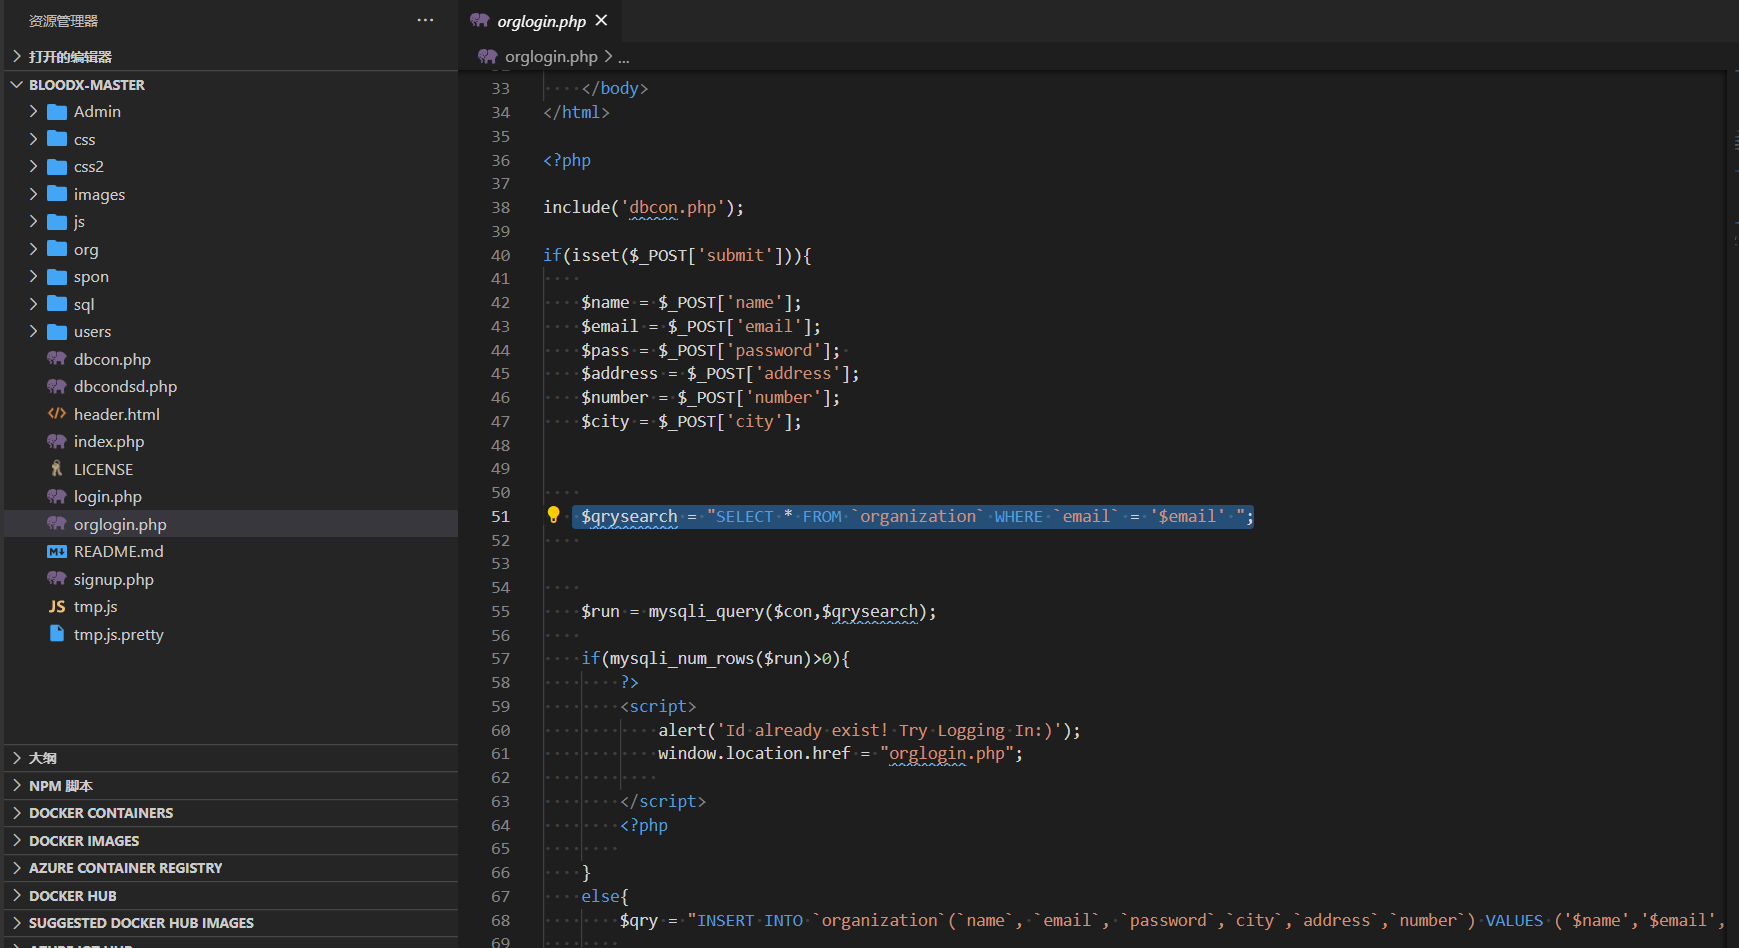The width and height of the screenshot is (1739, 948).
Task: Click the js folder icon
Action: [57, 221]
